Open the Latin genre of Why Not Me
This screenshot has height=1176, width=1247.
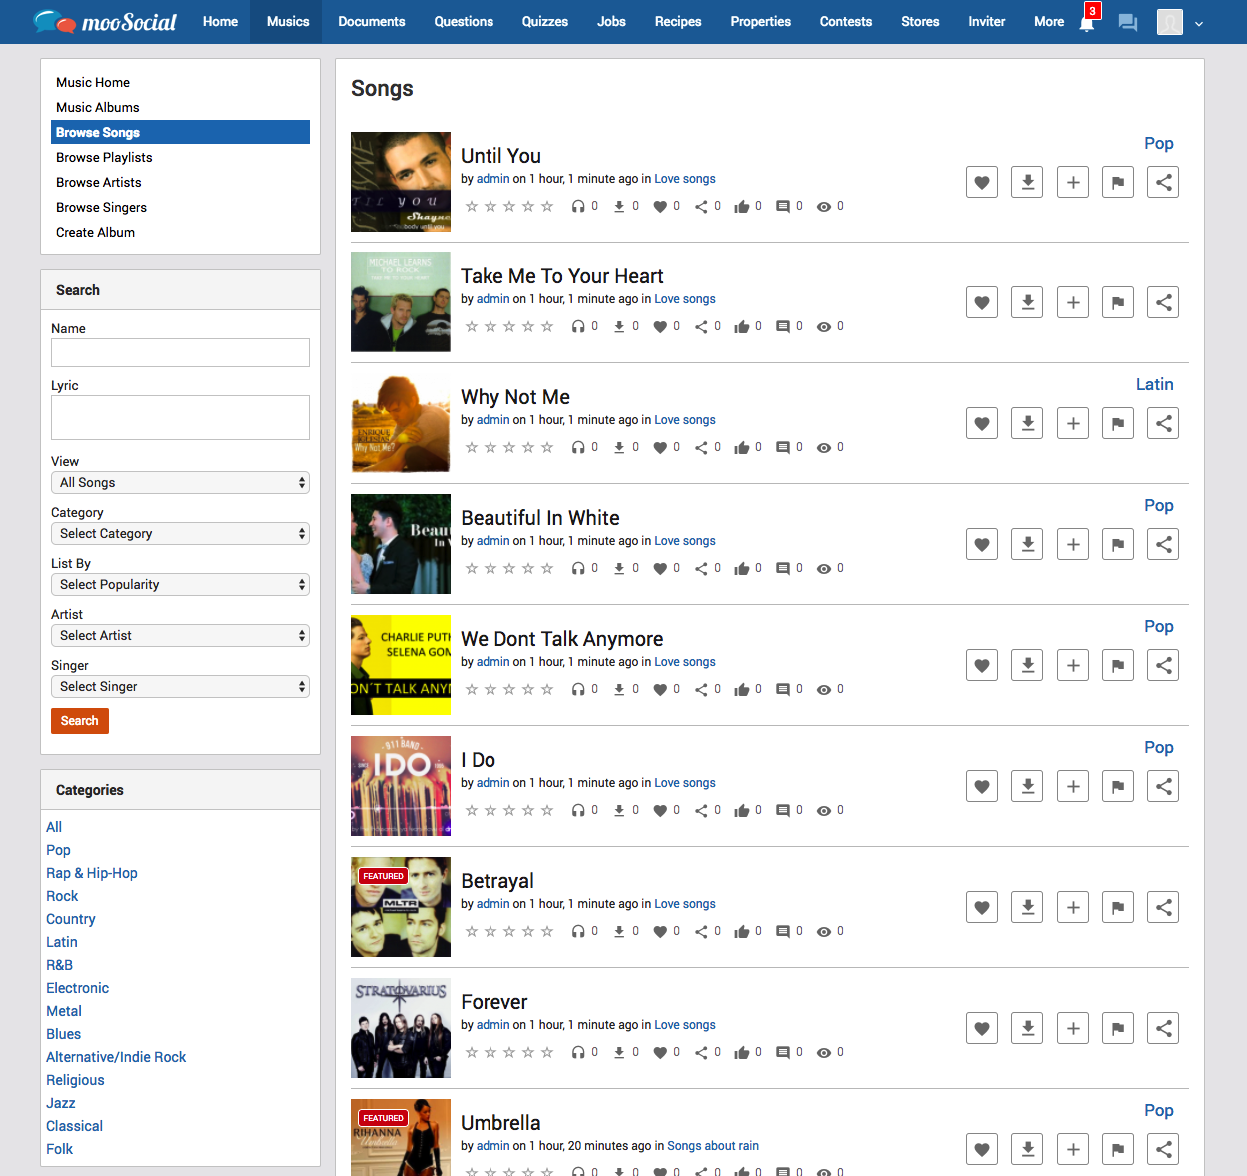(x=1155, y=384)
